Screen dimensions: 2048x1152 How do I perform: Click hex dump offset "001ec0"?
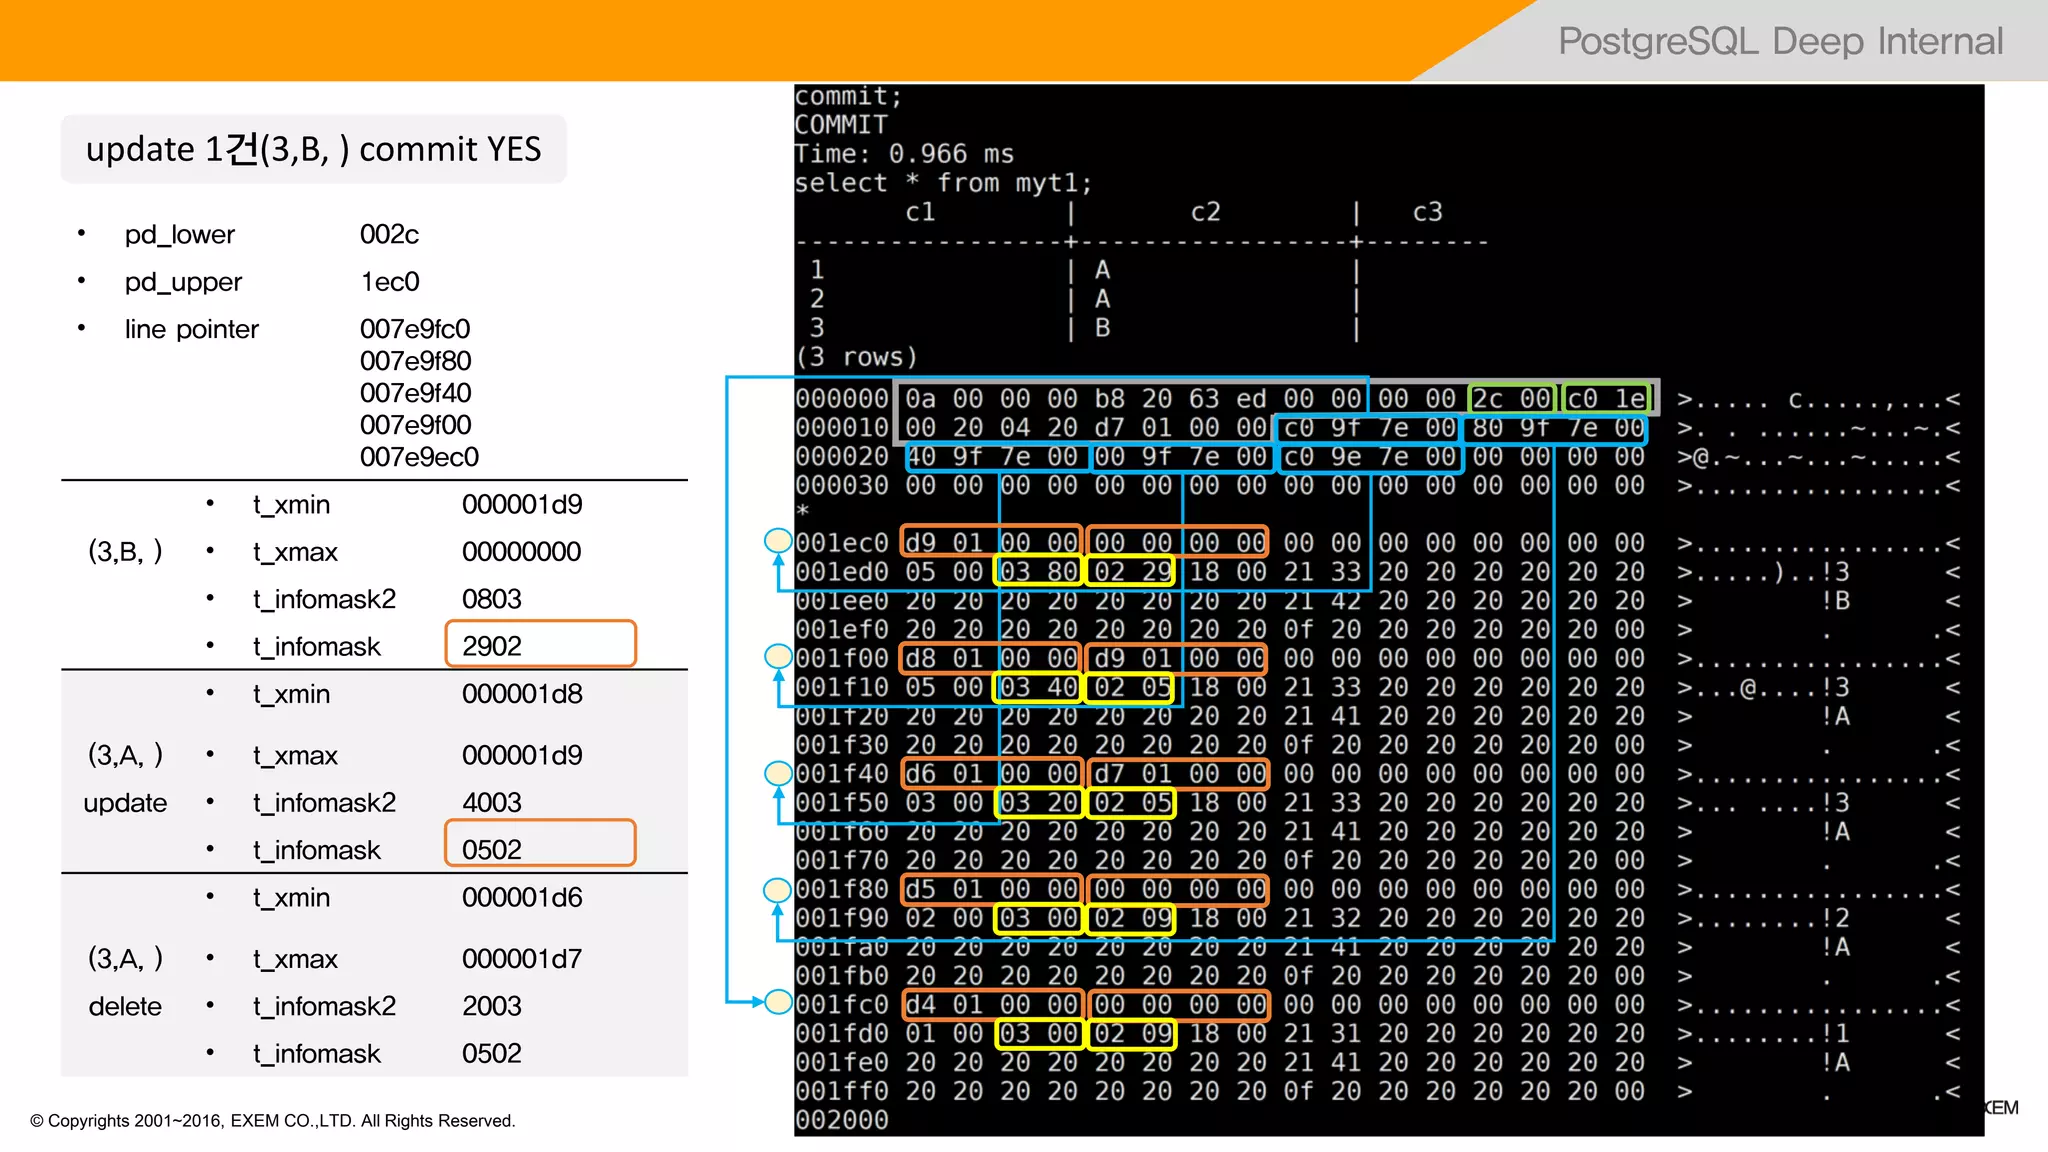[x=842, y=543]
